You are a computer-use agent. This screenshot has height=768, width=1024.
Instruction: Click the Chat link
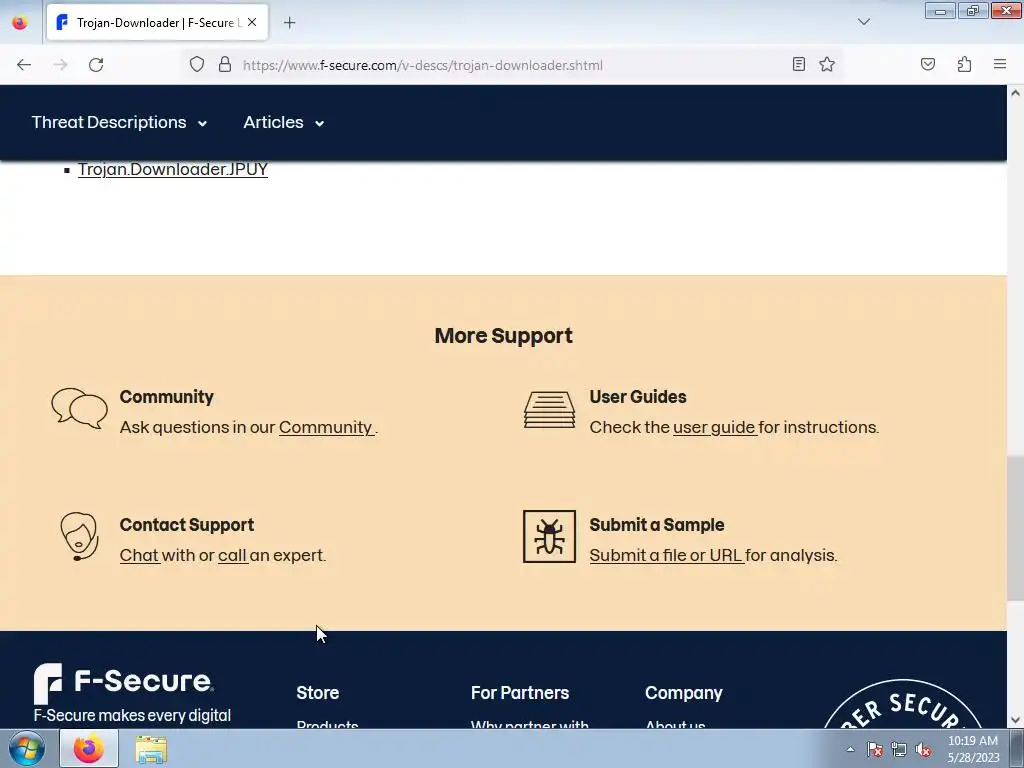[x=139, y=555]
